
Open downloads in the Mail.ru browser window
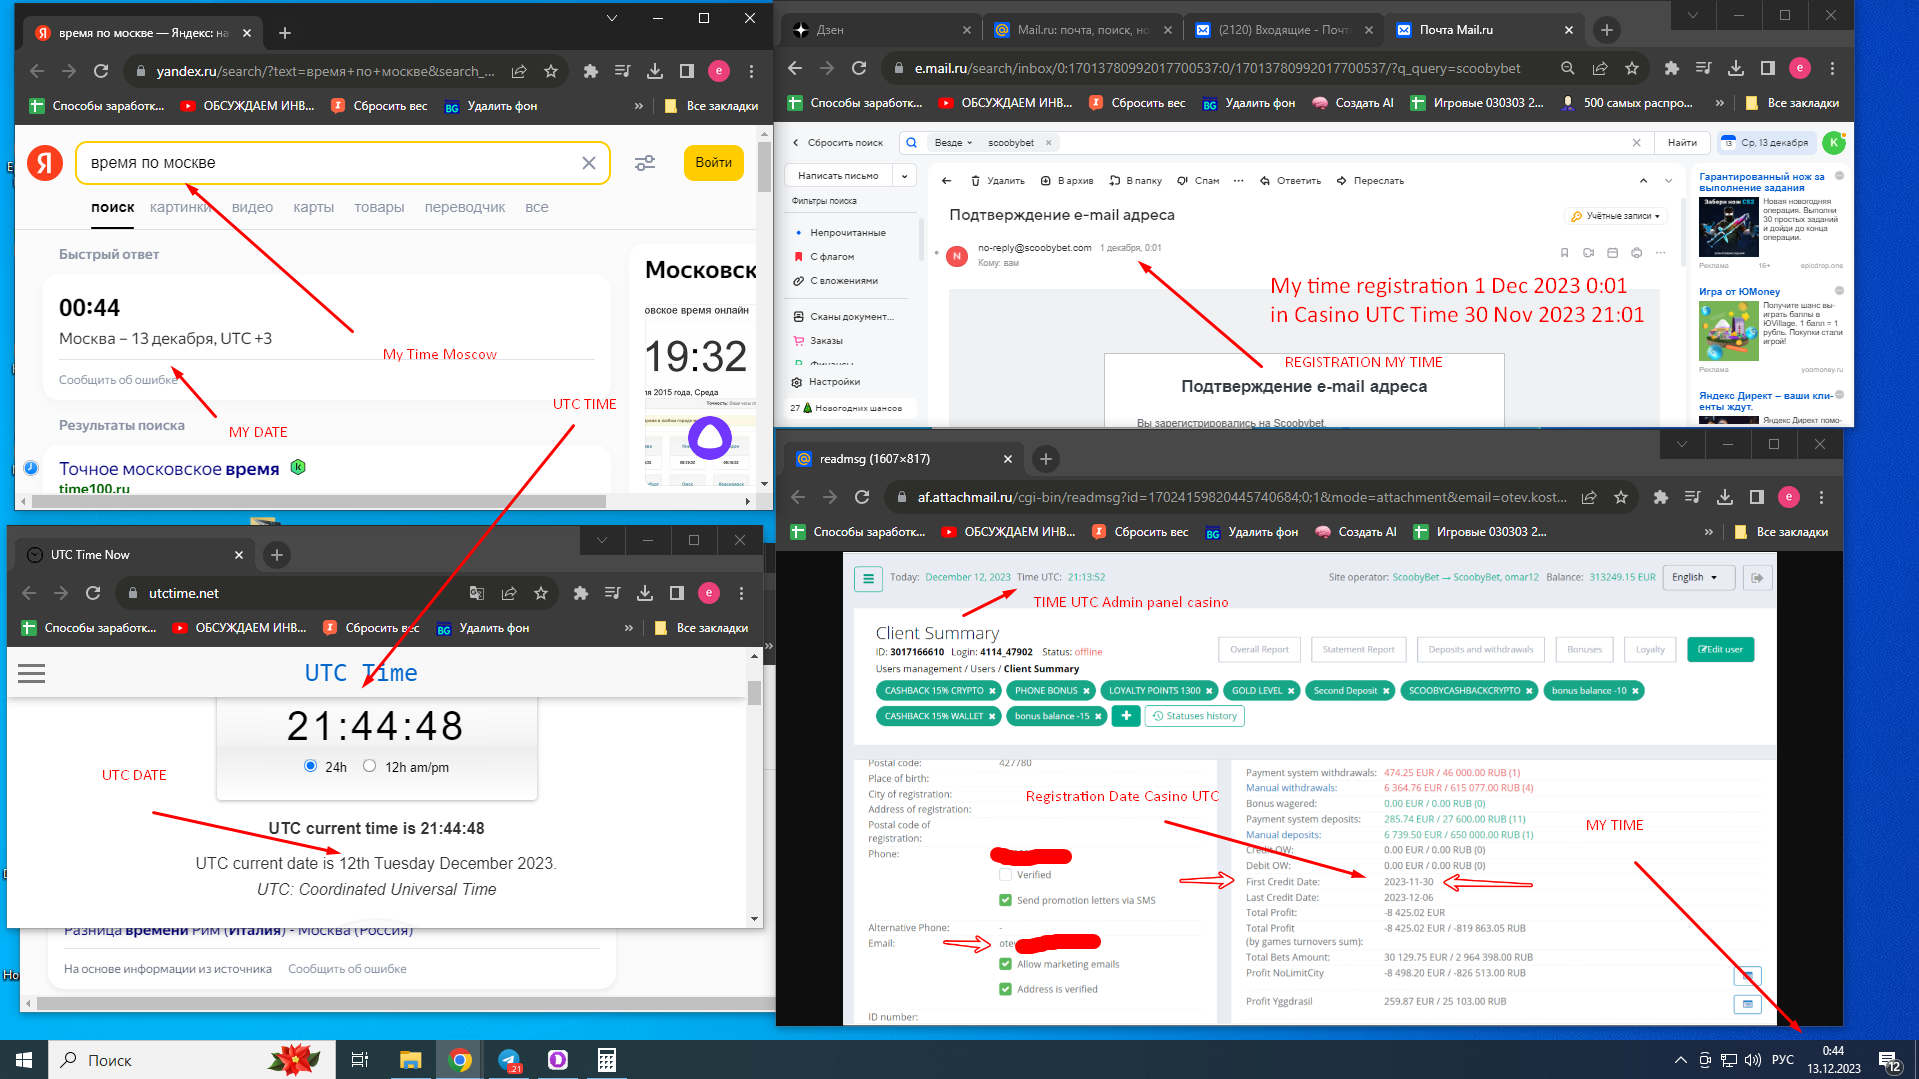1736,68
